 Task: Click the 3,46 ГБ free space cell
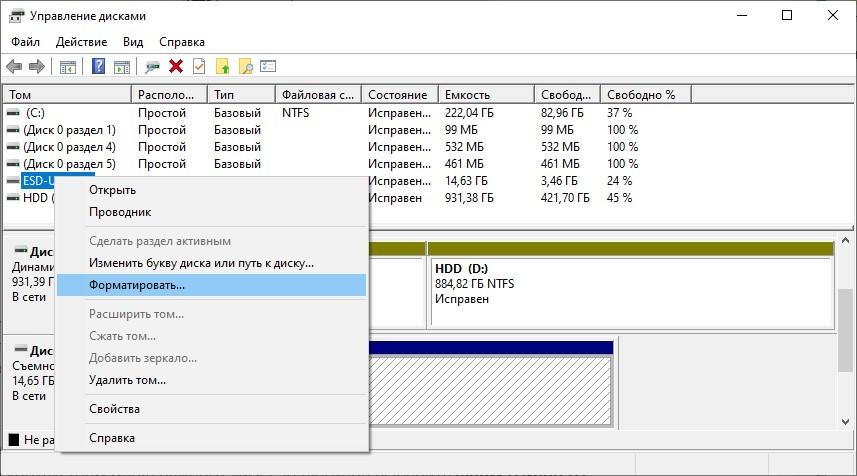pos(559,180)
